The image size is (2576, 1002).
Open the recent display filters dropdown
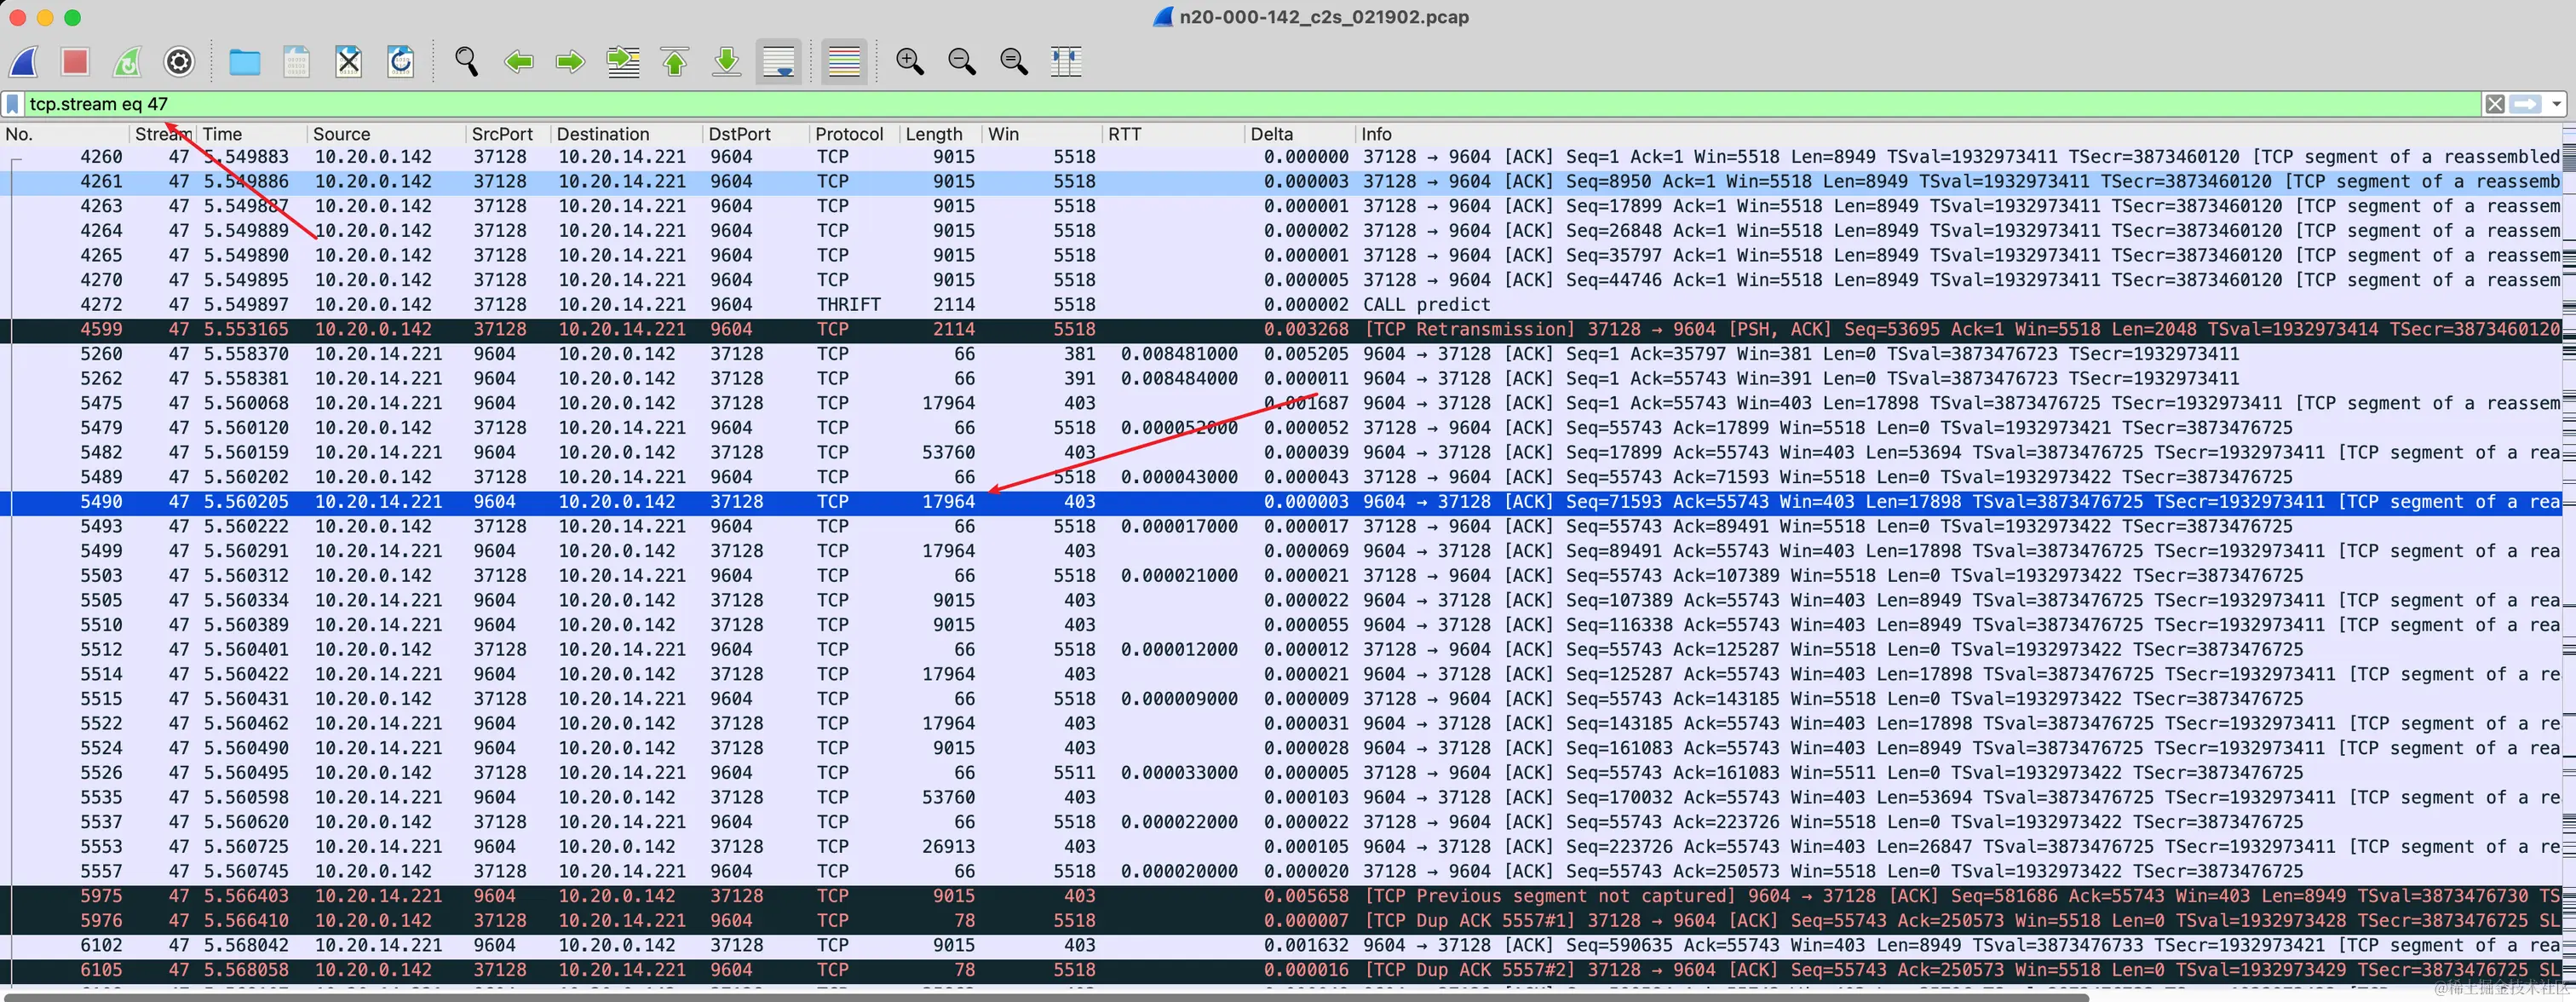coord(2557,104)
